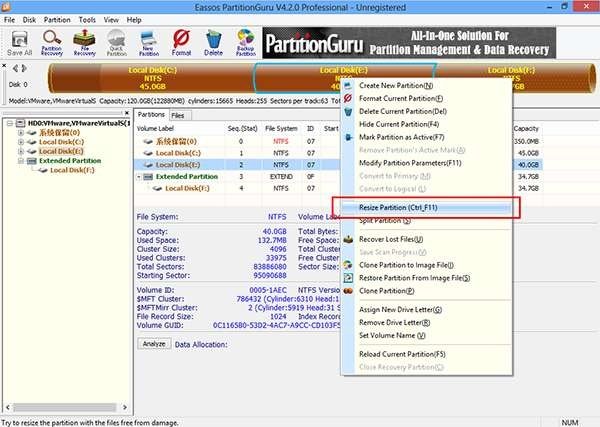Click the tree panel scroll right arrow
Screen dimensions: 600x427
click(x=125, y=407)
